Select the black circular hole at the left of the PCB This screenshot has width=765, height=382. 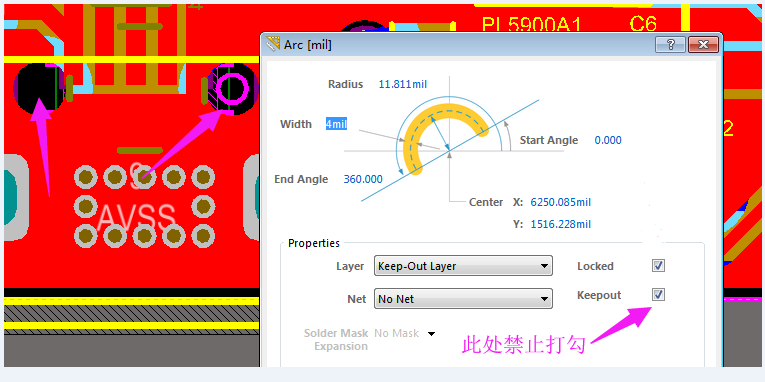(x=39, y=89)
